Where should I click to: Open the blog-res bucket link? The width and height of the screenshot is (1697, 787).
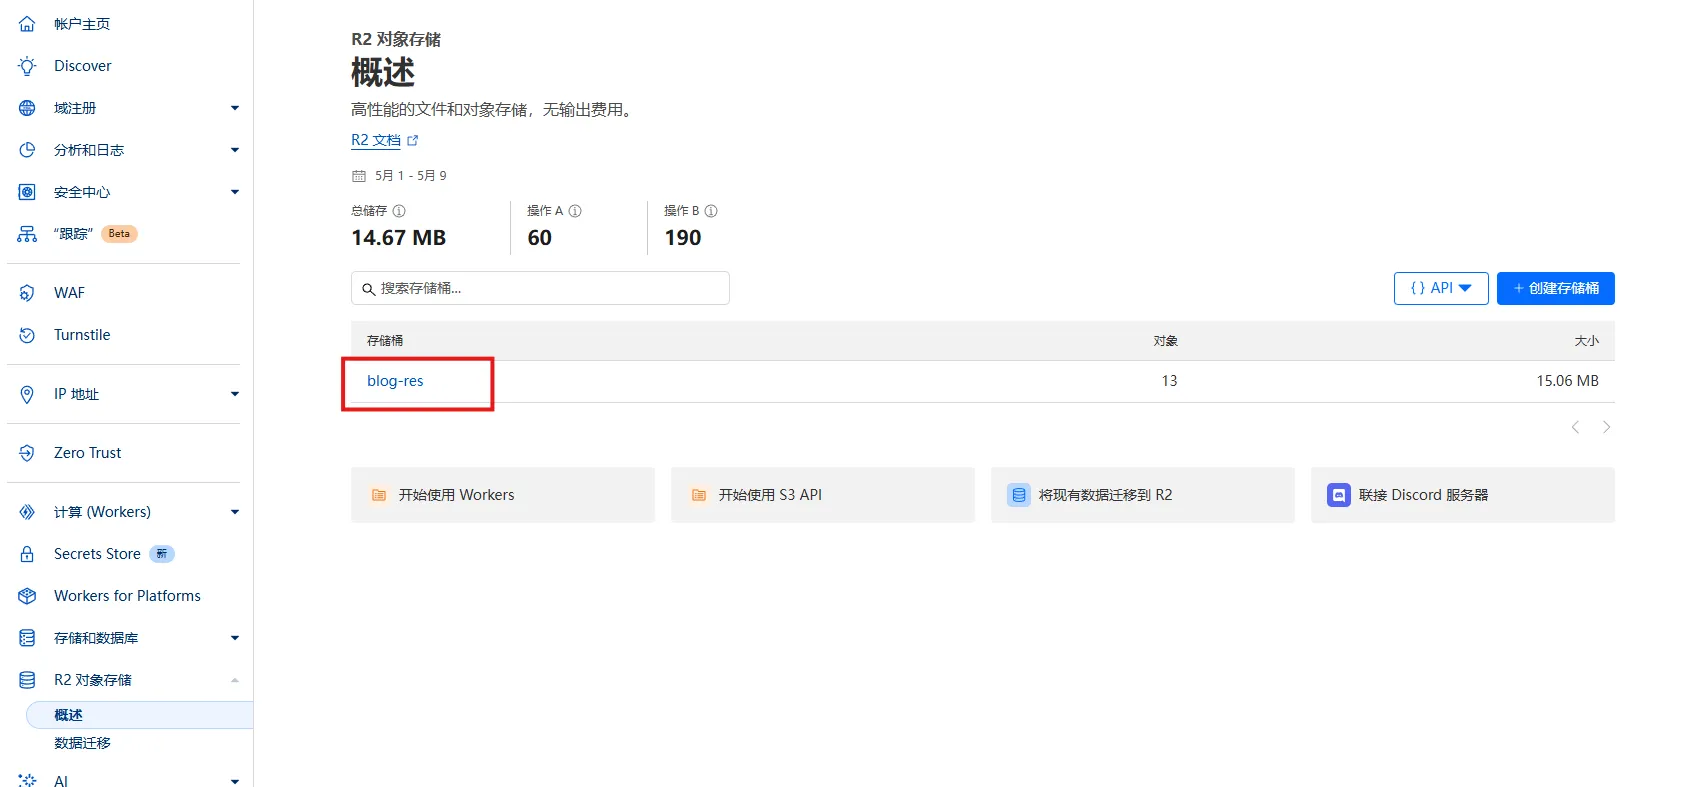click(395, 381)
